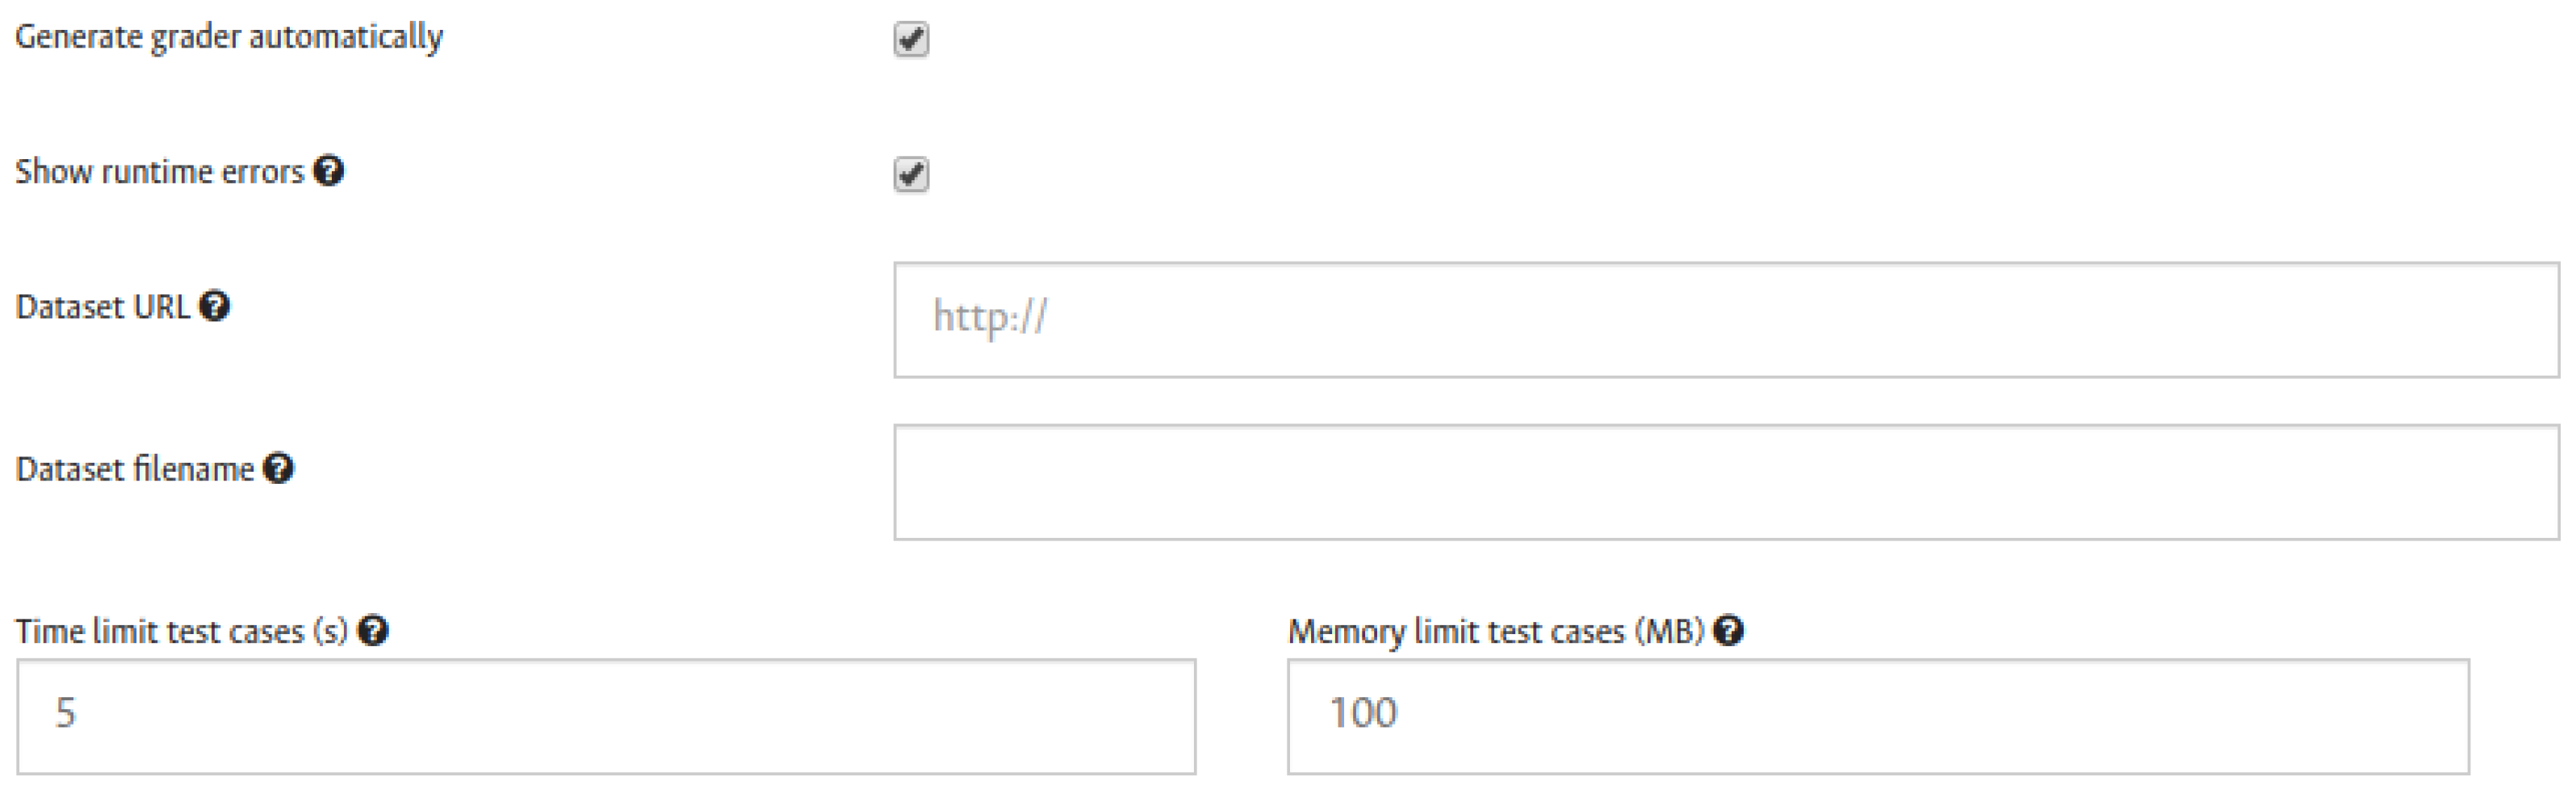Click the value 5 in time limit
This screenshot has height=794, width=2576.
(65, 713)
